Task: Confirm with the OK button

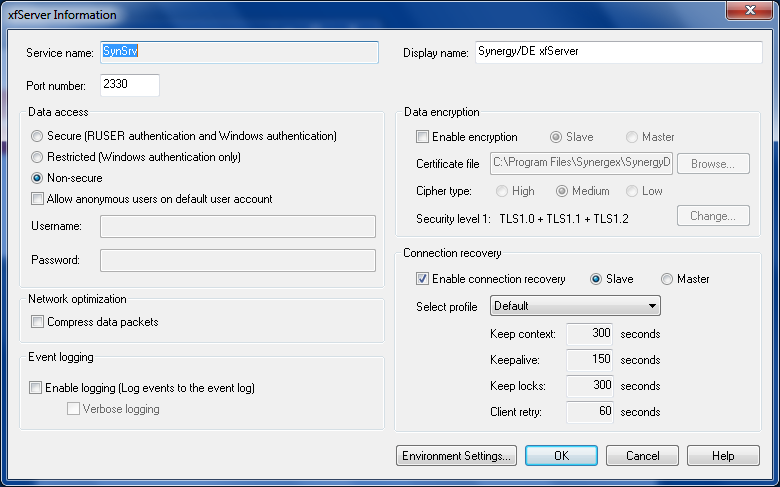Action: (x=561, y=456)
